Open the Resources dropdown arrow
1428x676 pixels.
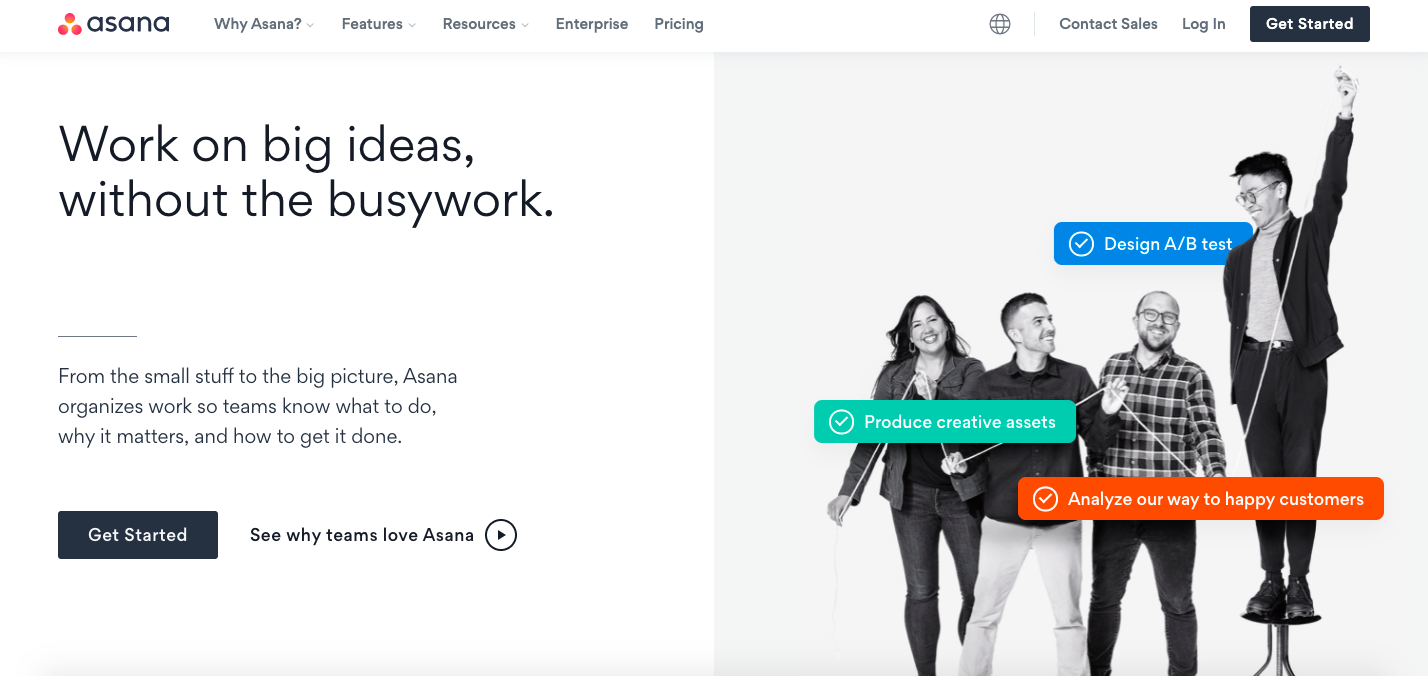point(525,25)
